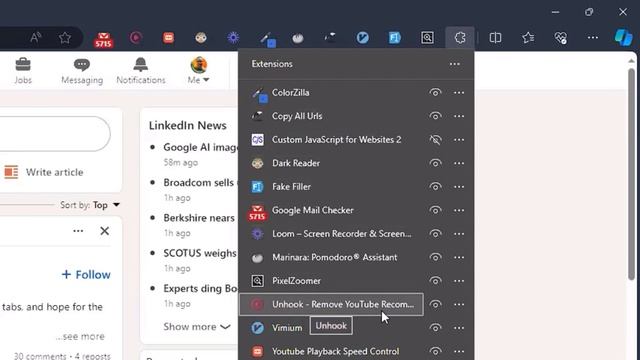Image resolution: width=640 pixels, height=360 pixels.
Task: Select Dark Reader extension entry
Action: tap(331, 163)
